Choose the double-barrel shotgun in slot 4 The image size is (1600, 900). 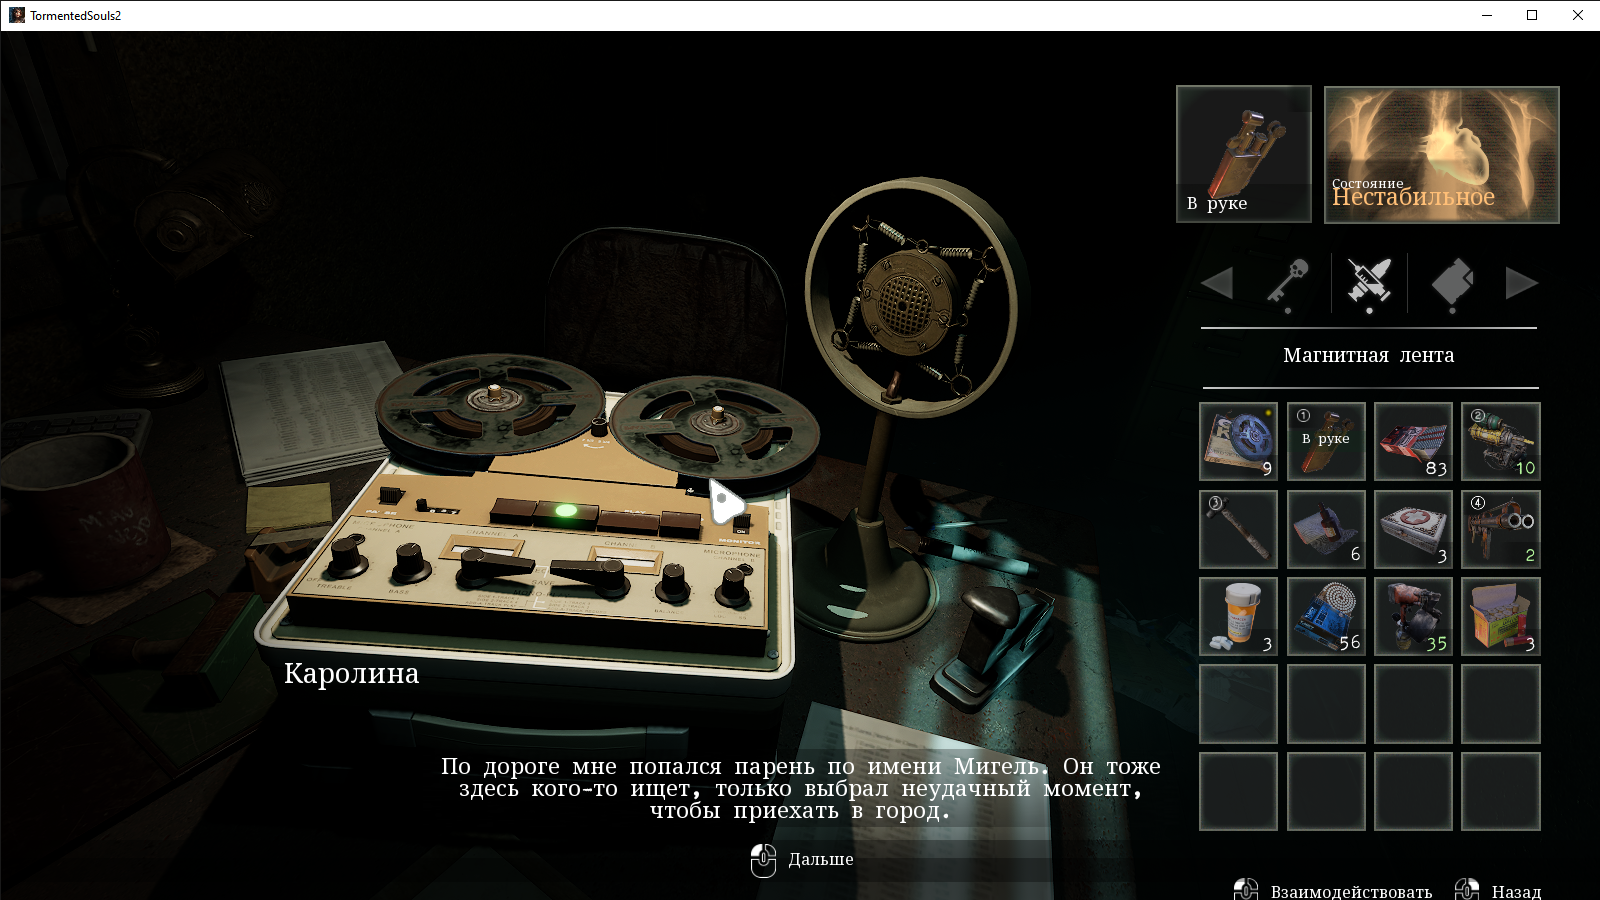pos(1501,529)
